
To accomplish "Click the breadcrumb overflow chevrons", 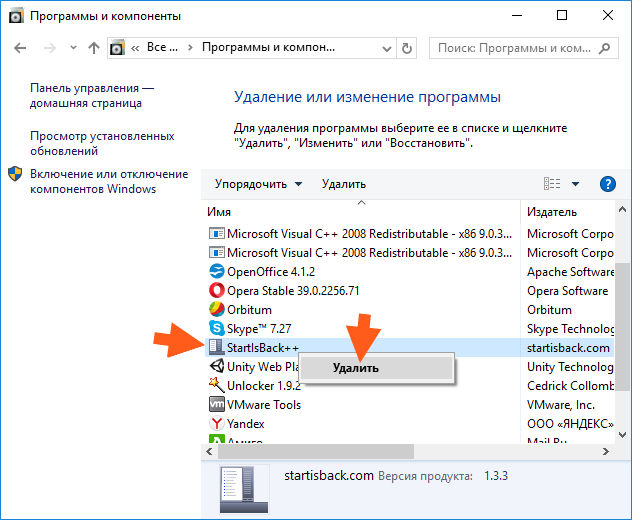I will point(135,48).
